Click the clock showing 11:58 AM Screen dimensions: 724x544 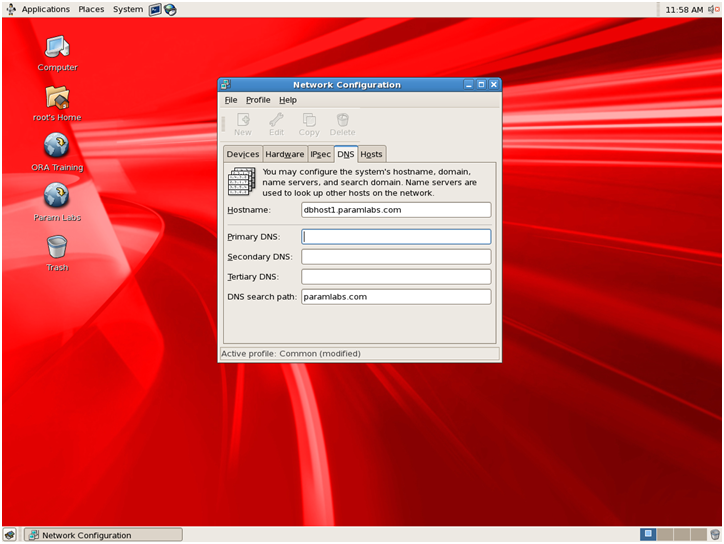pos(684,10)
